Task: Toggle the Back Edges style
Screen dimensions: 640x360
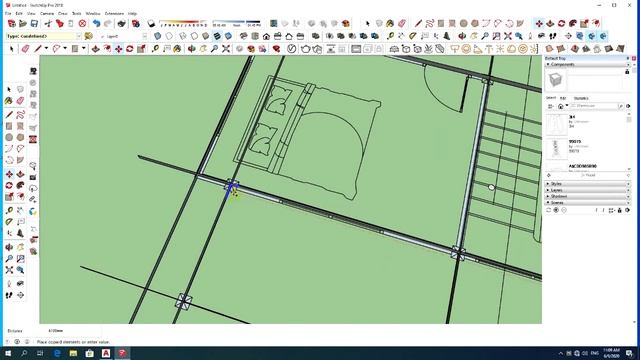Action: pyautogui.click(x=169, y=36)
